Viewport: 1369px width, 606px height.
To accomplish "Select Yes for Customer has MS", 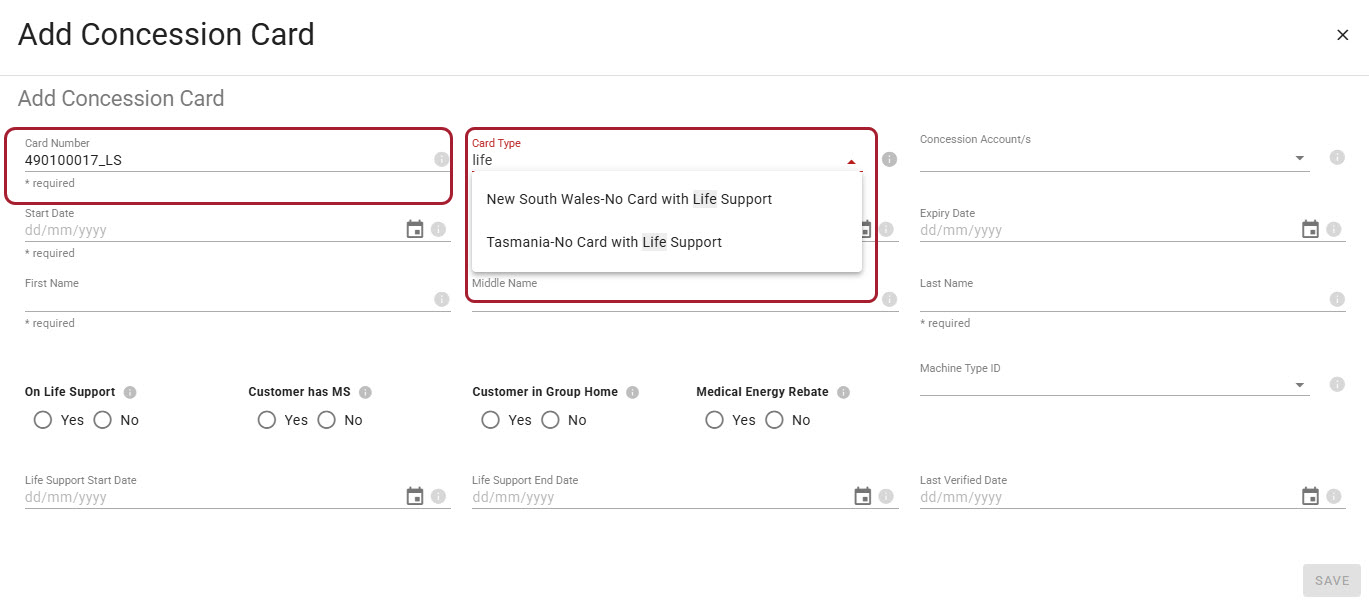I will (x=267, y=420).
